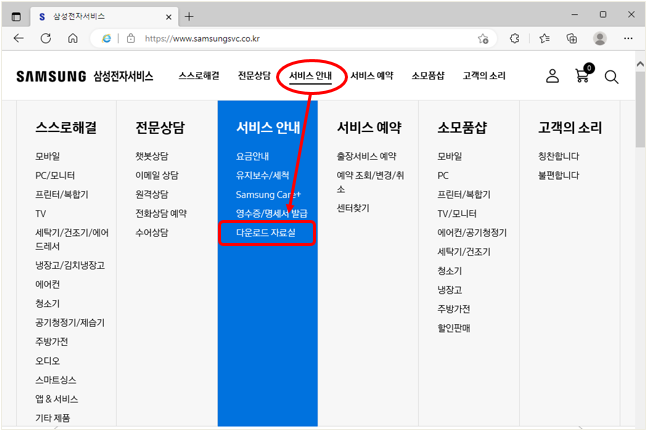Open 센터찾기 link

[x=353, y=208]
